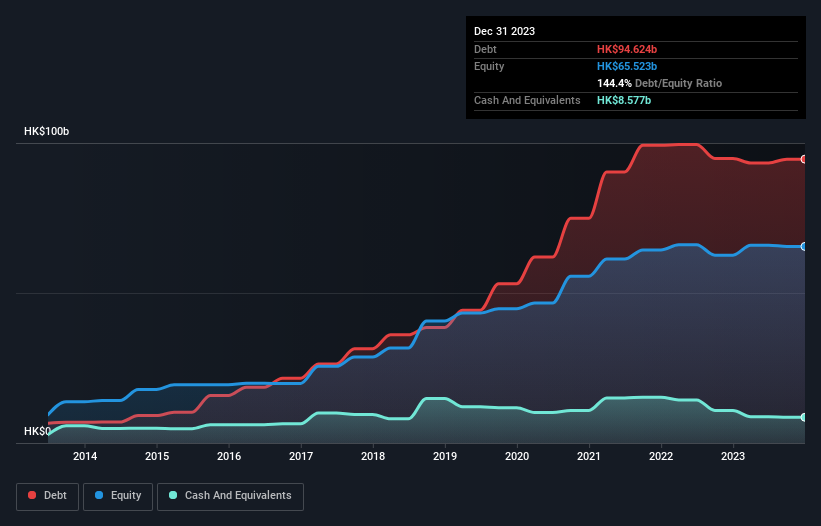The width and height of the screenshot is (821, 526).
Task: Click the Cash And Equivalents tooltip label
Action: pyautogui.click(x=527, y=100)
